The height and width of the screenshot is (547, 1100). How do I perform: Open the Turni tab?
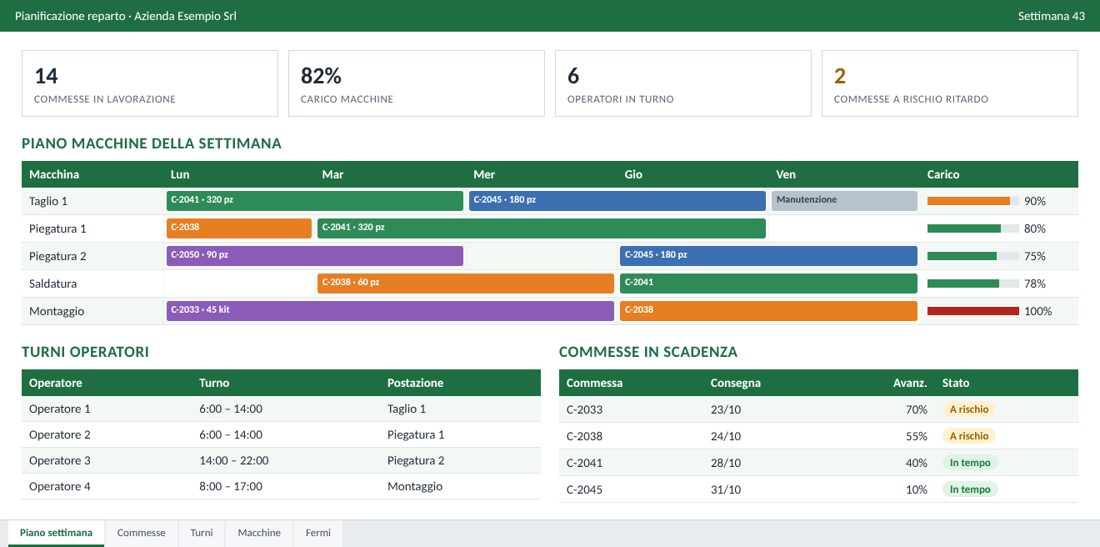pyautogui.click(x=201, y=533)
